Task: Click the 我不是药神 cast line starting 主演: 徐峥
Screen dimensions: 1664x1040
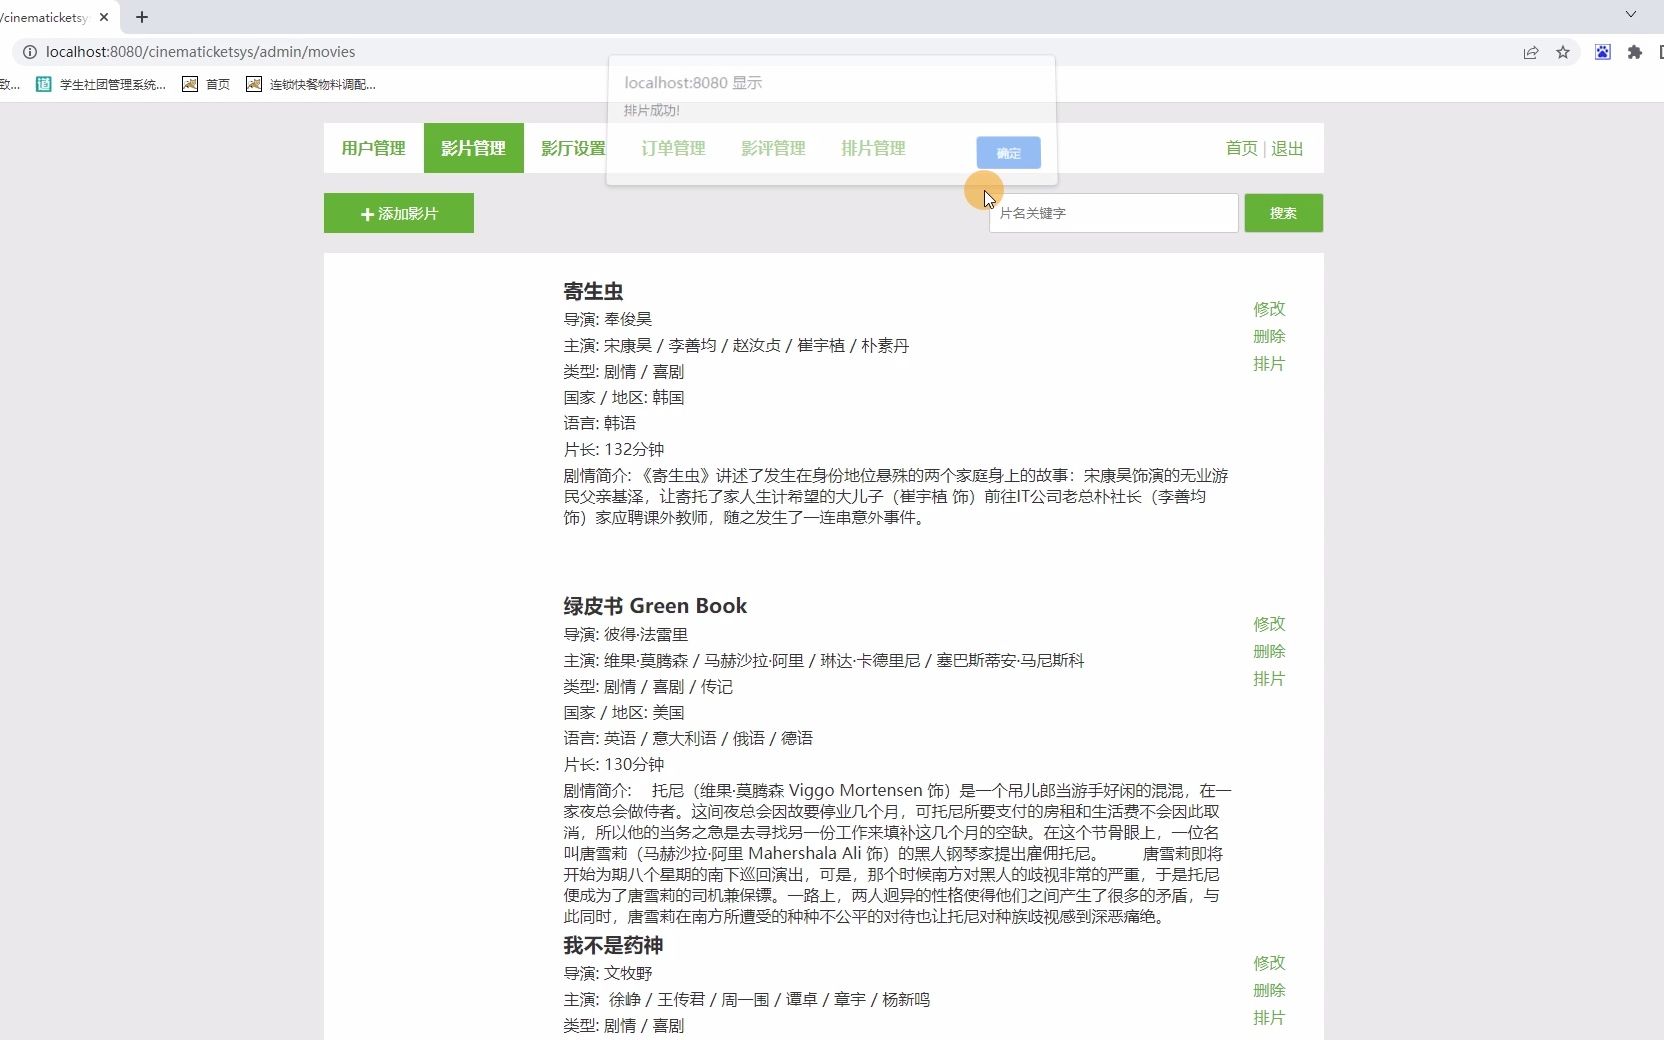Action: coord(746,999)
